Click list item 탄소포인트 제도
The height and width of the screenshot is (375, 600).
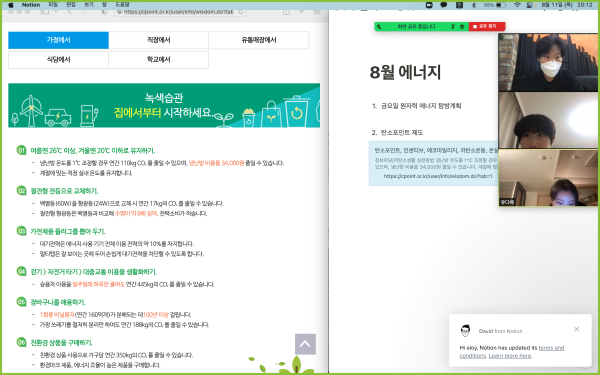click(x=402, y=132)
